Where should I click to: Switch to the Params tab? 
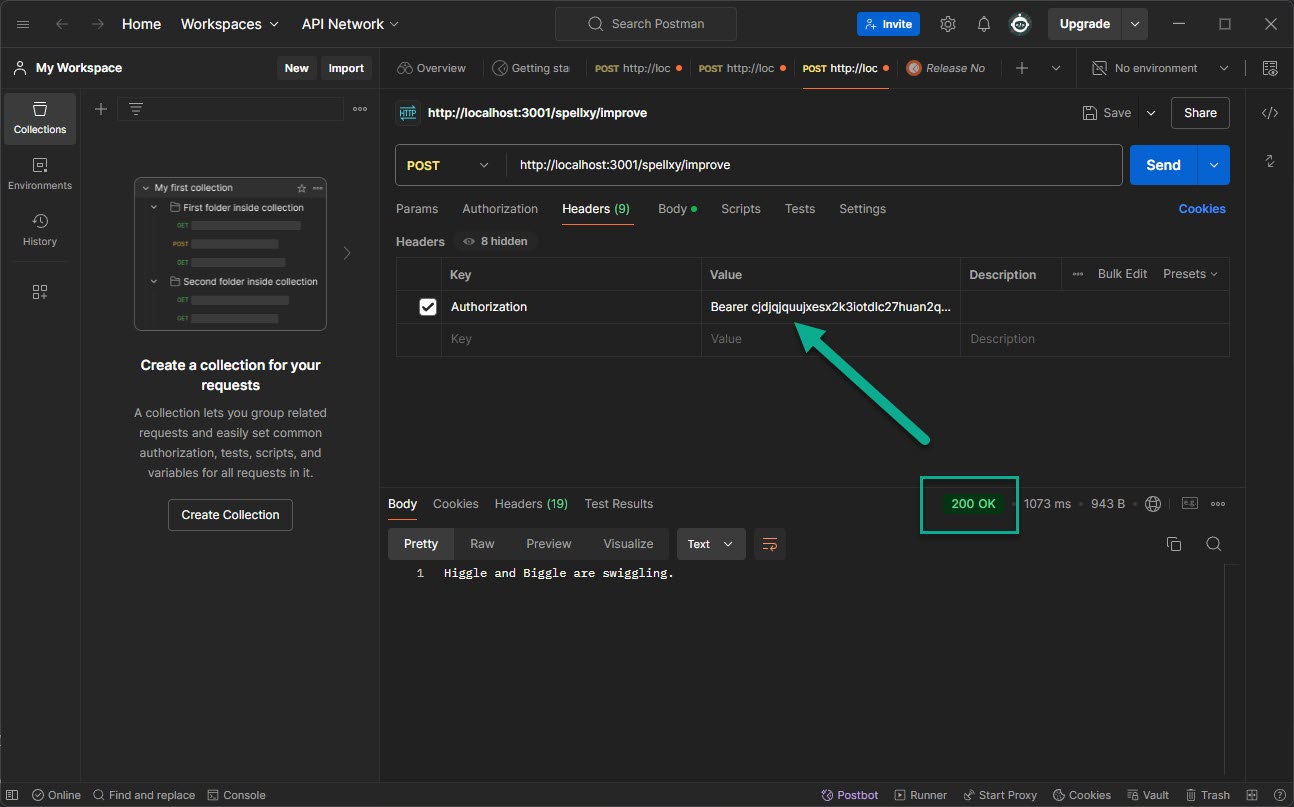tap(417, 209)
